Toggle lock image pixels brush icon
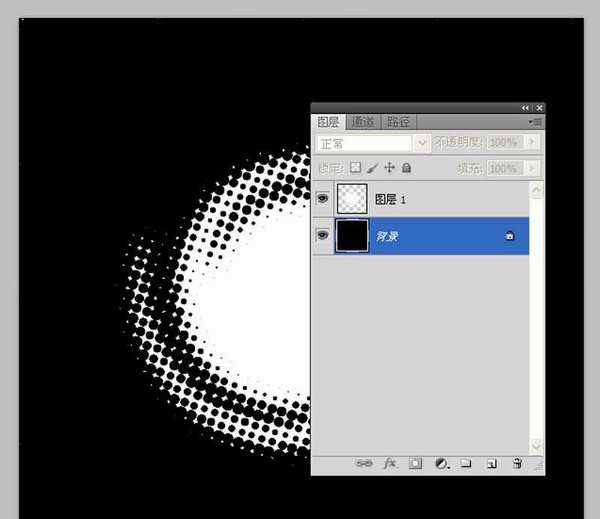 coord(373,168)
